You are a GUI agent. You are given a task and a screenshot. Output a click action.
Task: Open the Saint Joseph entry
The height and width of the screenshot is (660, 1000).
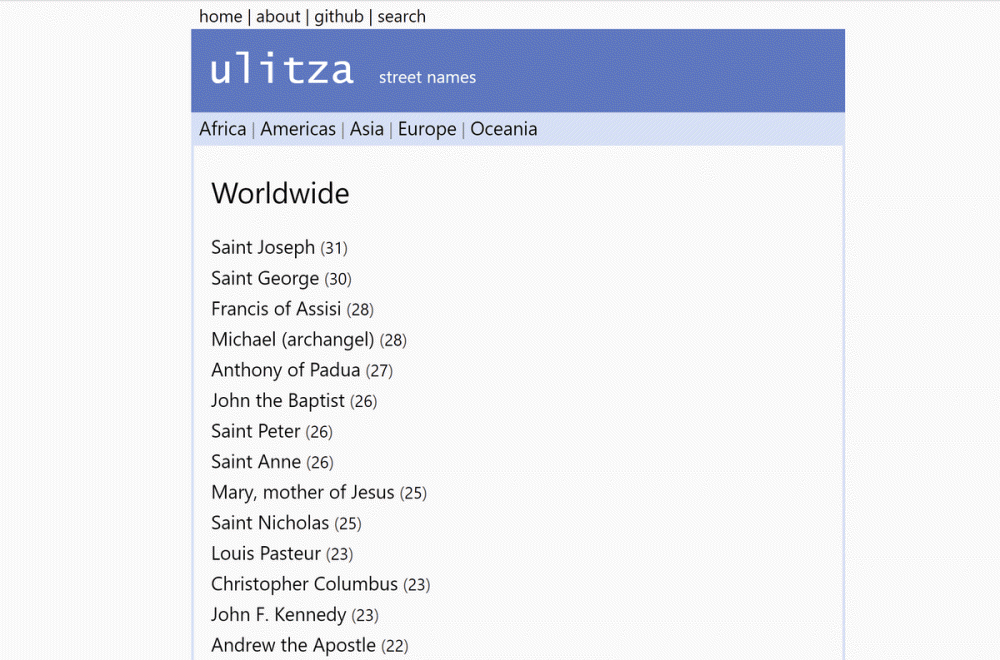[x=263, y=247]
